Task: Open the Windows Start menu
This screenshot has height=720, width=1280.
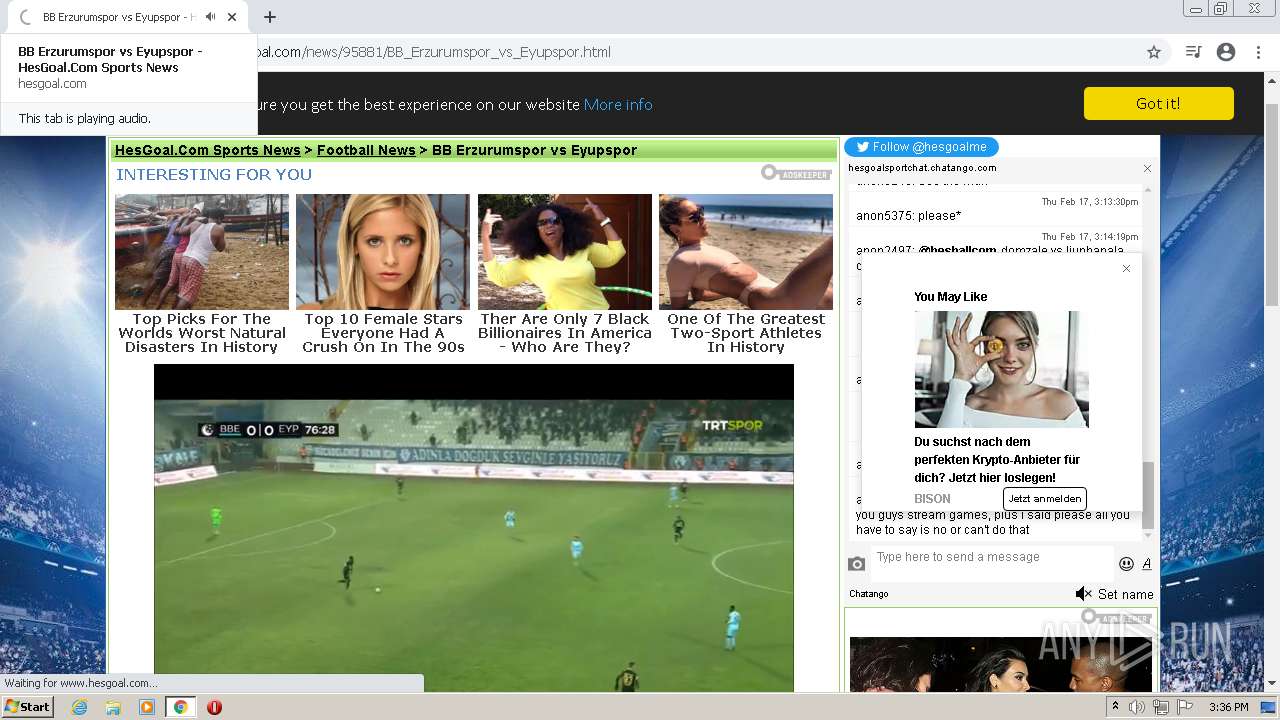Action: point(27,707)
